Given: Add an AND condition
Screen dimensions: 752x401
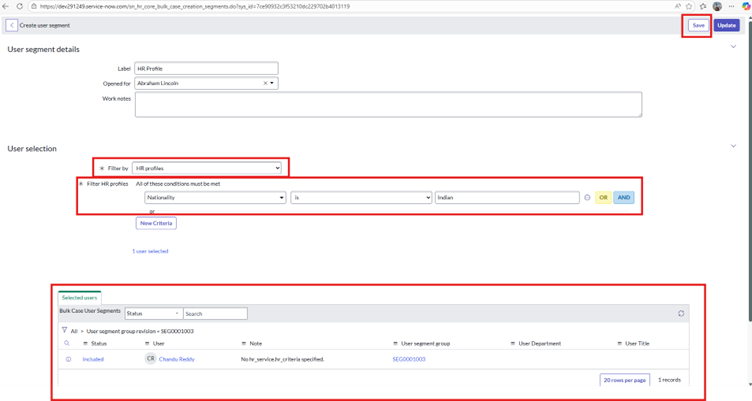Looking at the screenshot, I should [x=623, y=198].
